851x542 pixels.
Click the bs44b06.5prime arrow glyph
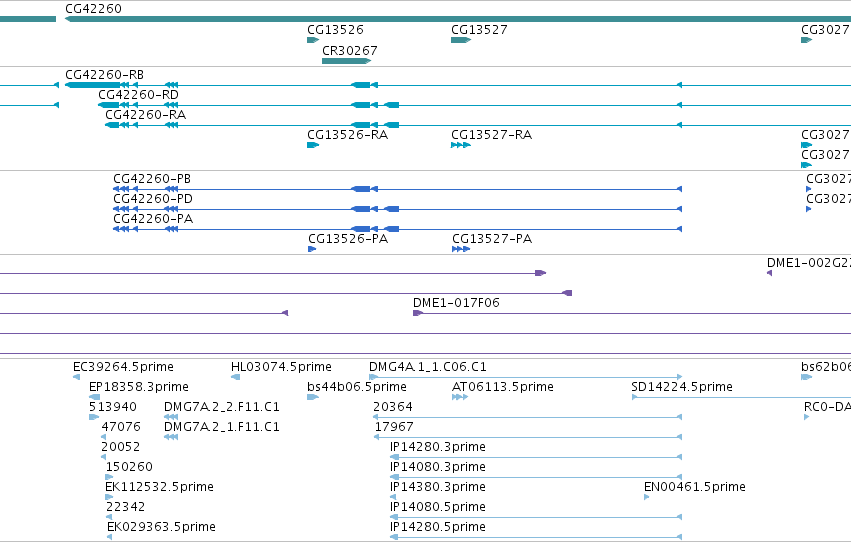coord(313,397)
